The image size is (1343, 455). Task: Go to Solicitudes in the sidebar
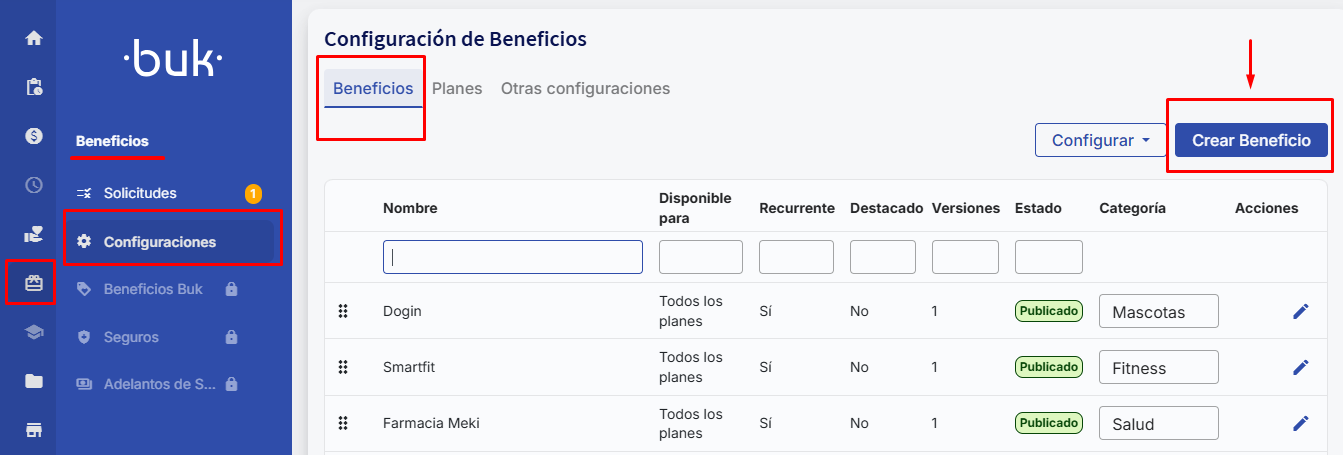pyautogui.click(x=140, y=193)
